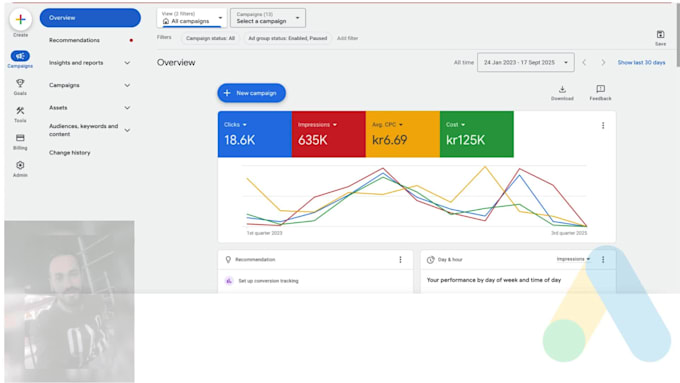
Task: Go to previous date range arrow
Action: [x=584, y=62]
